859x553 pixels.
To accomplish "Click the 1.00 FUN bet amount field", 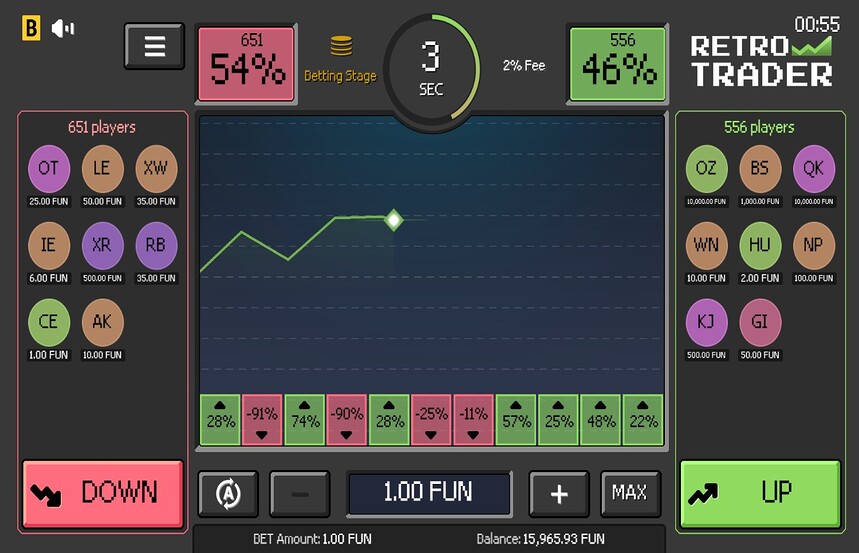I will tap(429, 493).
